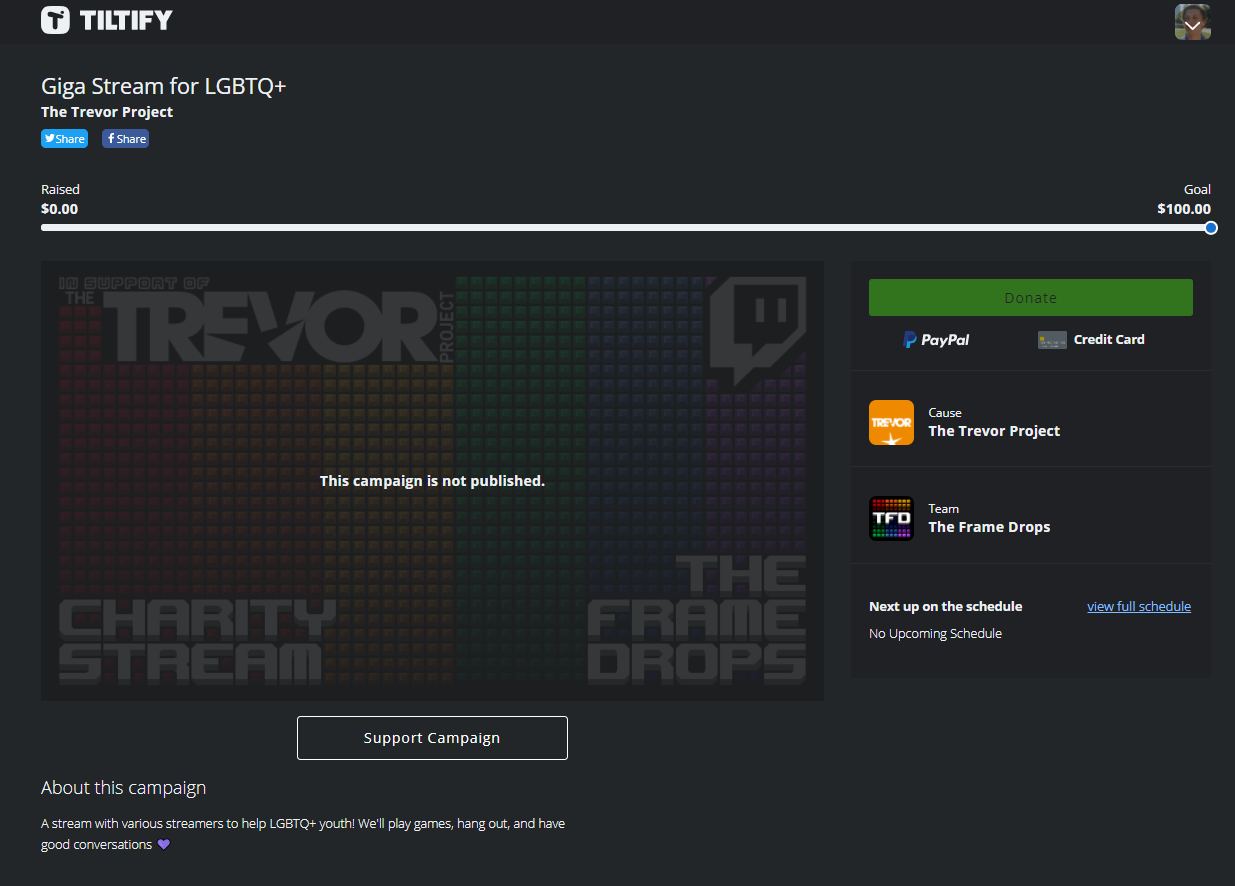This screenshot has height=886, width=1235.
Task: Click the green Donate button
Action: 1030,298
